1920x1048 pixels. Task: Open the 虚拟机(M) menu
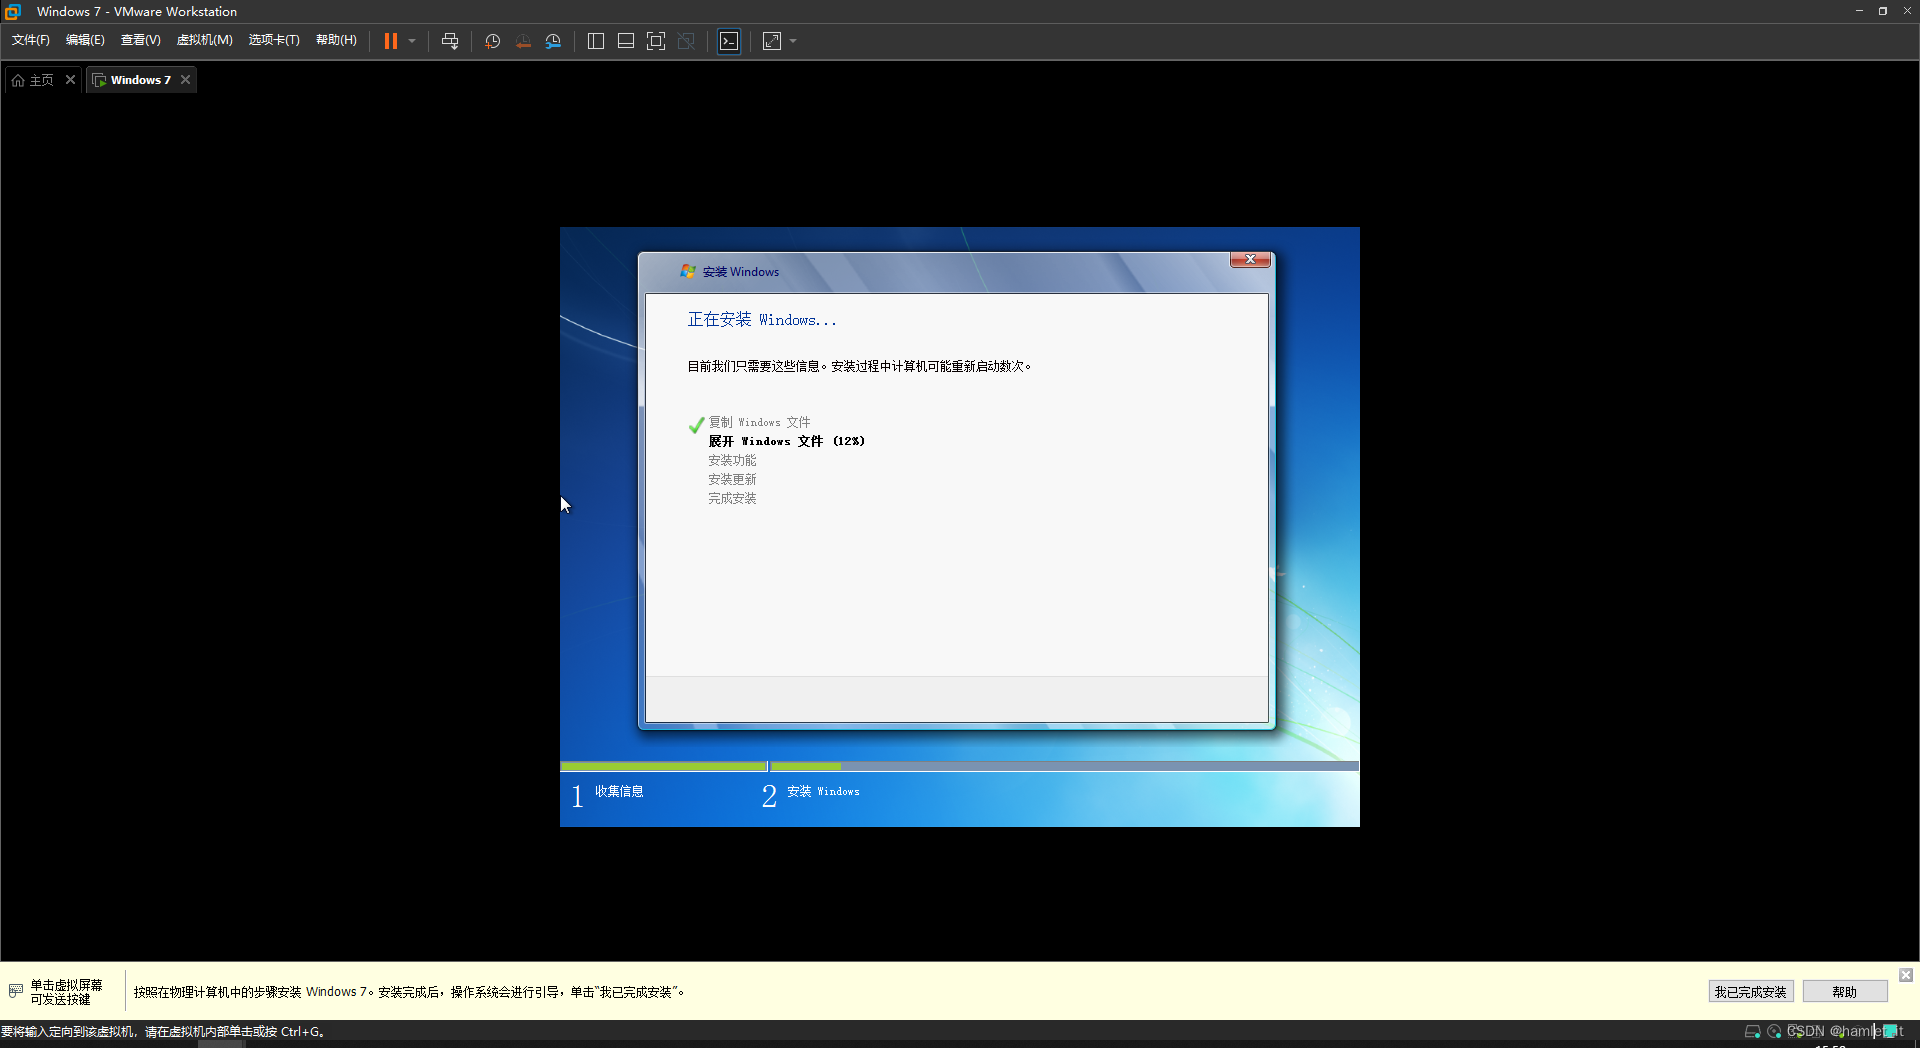(x=205, y=40)
